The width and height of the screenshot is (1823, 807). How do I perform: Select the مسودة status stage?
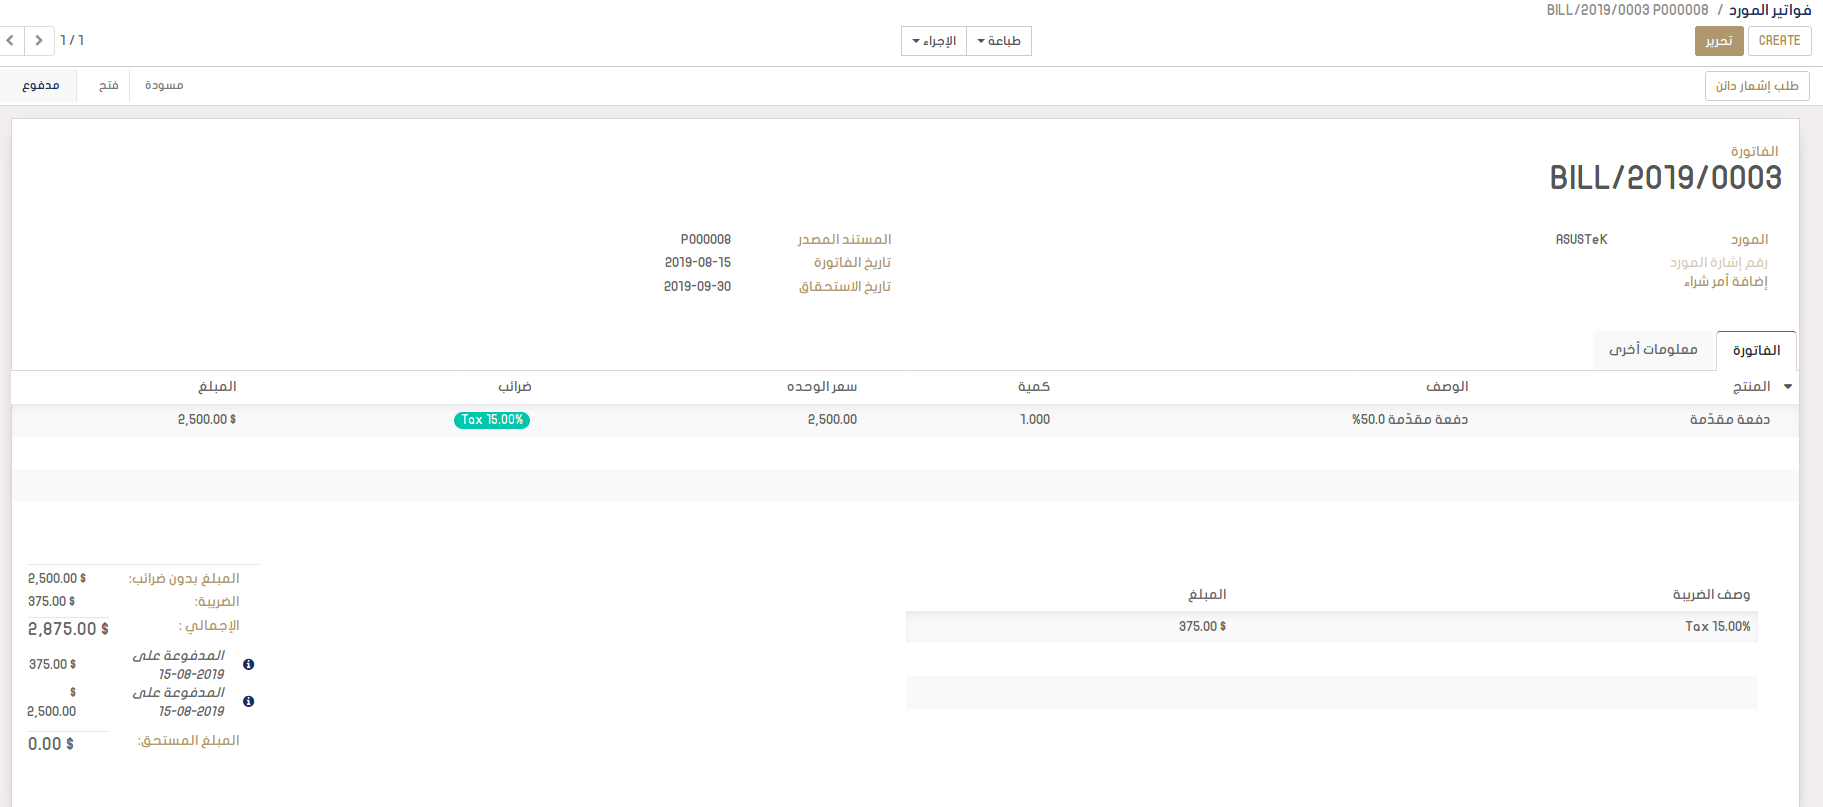coord(164,86)
